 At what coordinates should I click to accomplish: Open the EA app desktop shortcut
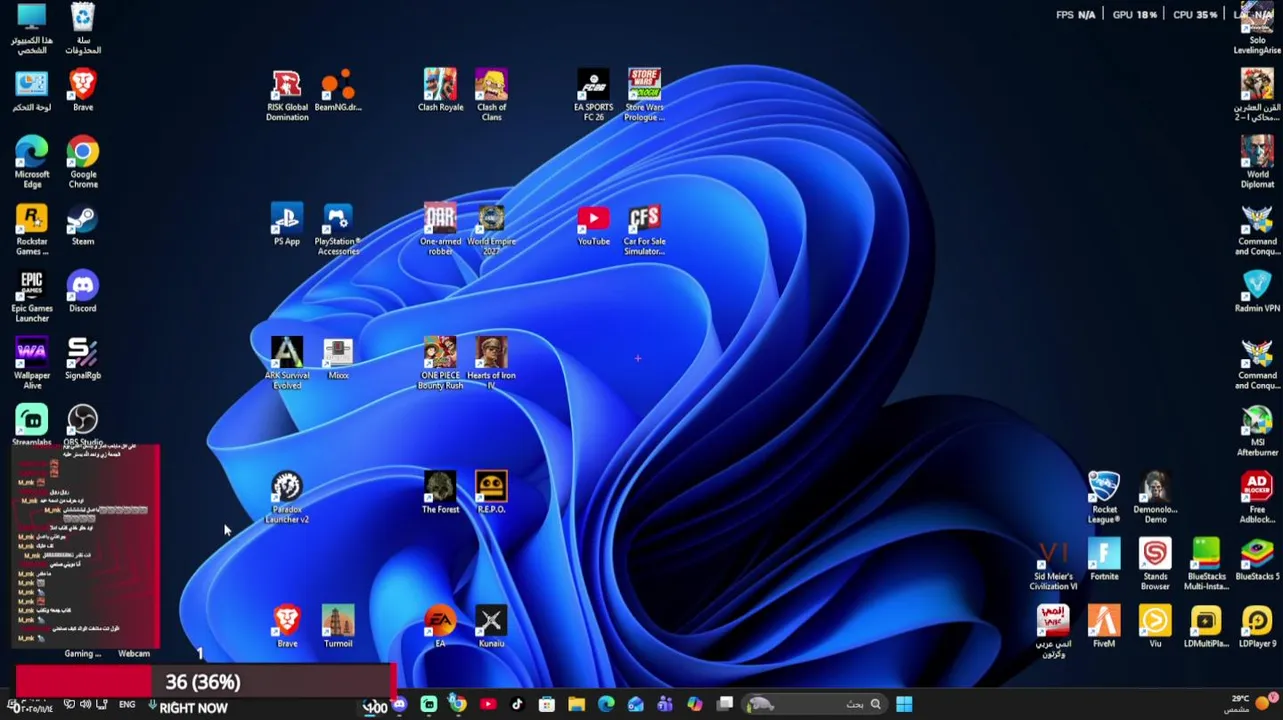coord(440,627)
